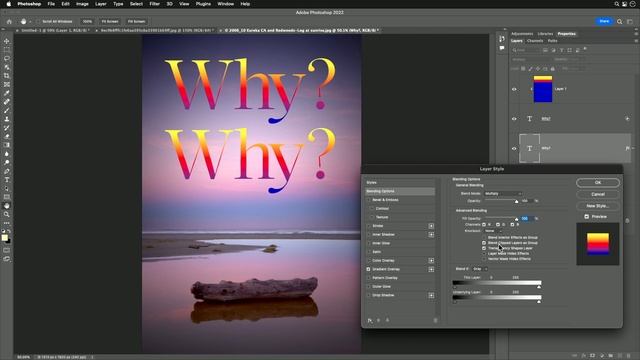Select the Spot Healing Brush tool
The width and height of the screenshot is (640, 360).
(x=7, y=102)
